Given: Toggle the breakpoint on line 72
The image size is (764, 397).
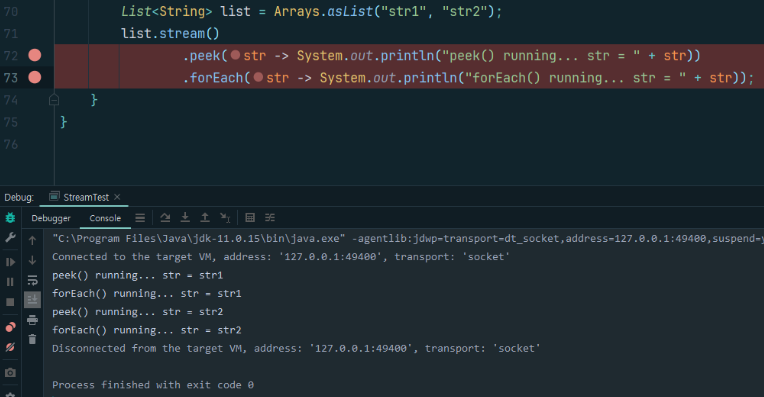Looking at the screenshot, I should 35,55.
